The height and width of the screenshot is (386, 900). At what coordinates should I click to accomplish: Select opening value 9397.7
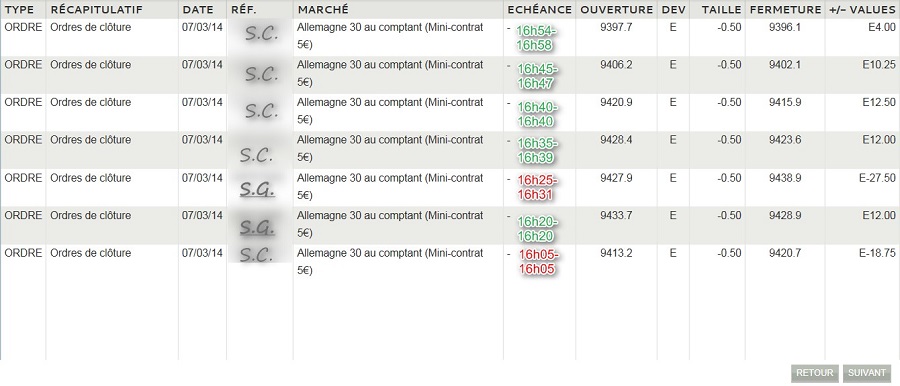616,27
